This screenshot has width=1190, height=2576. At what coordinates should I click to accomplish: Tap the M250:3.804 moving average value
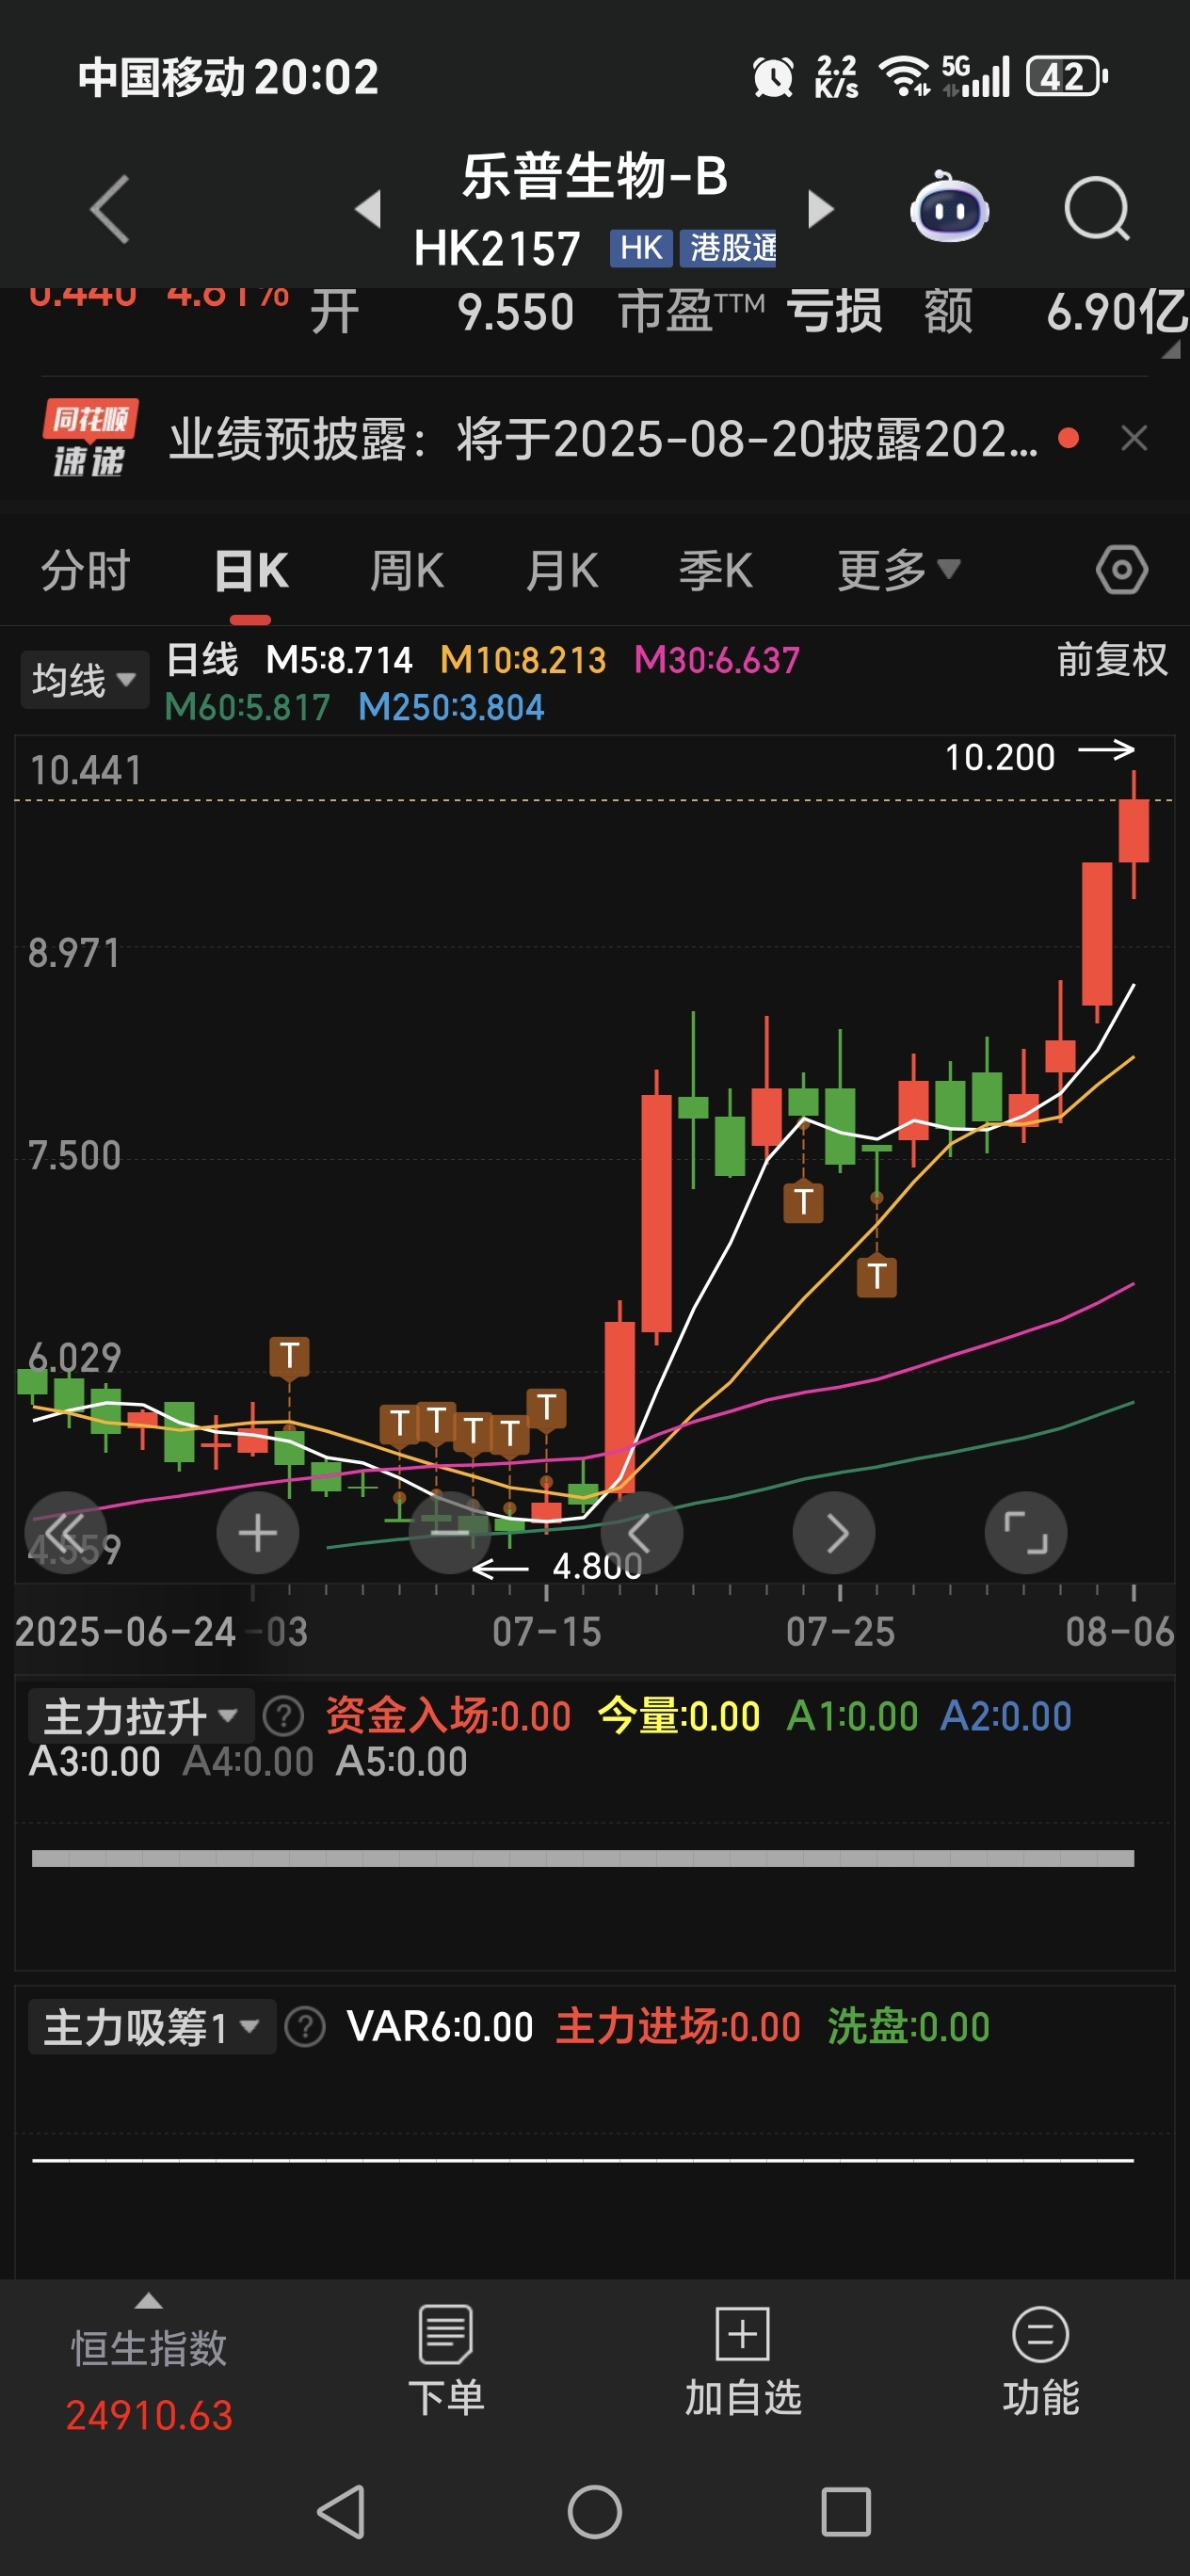point(451,707)
